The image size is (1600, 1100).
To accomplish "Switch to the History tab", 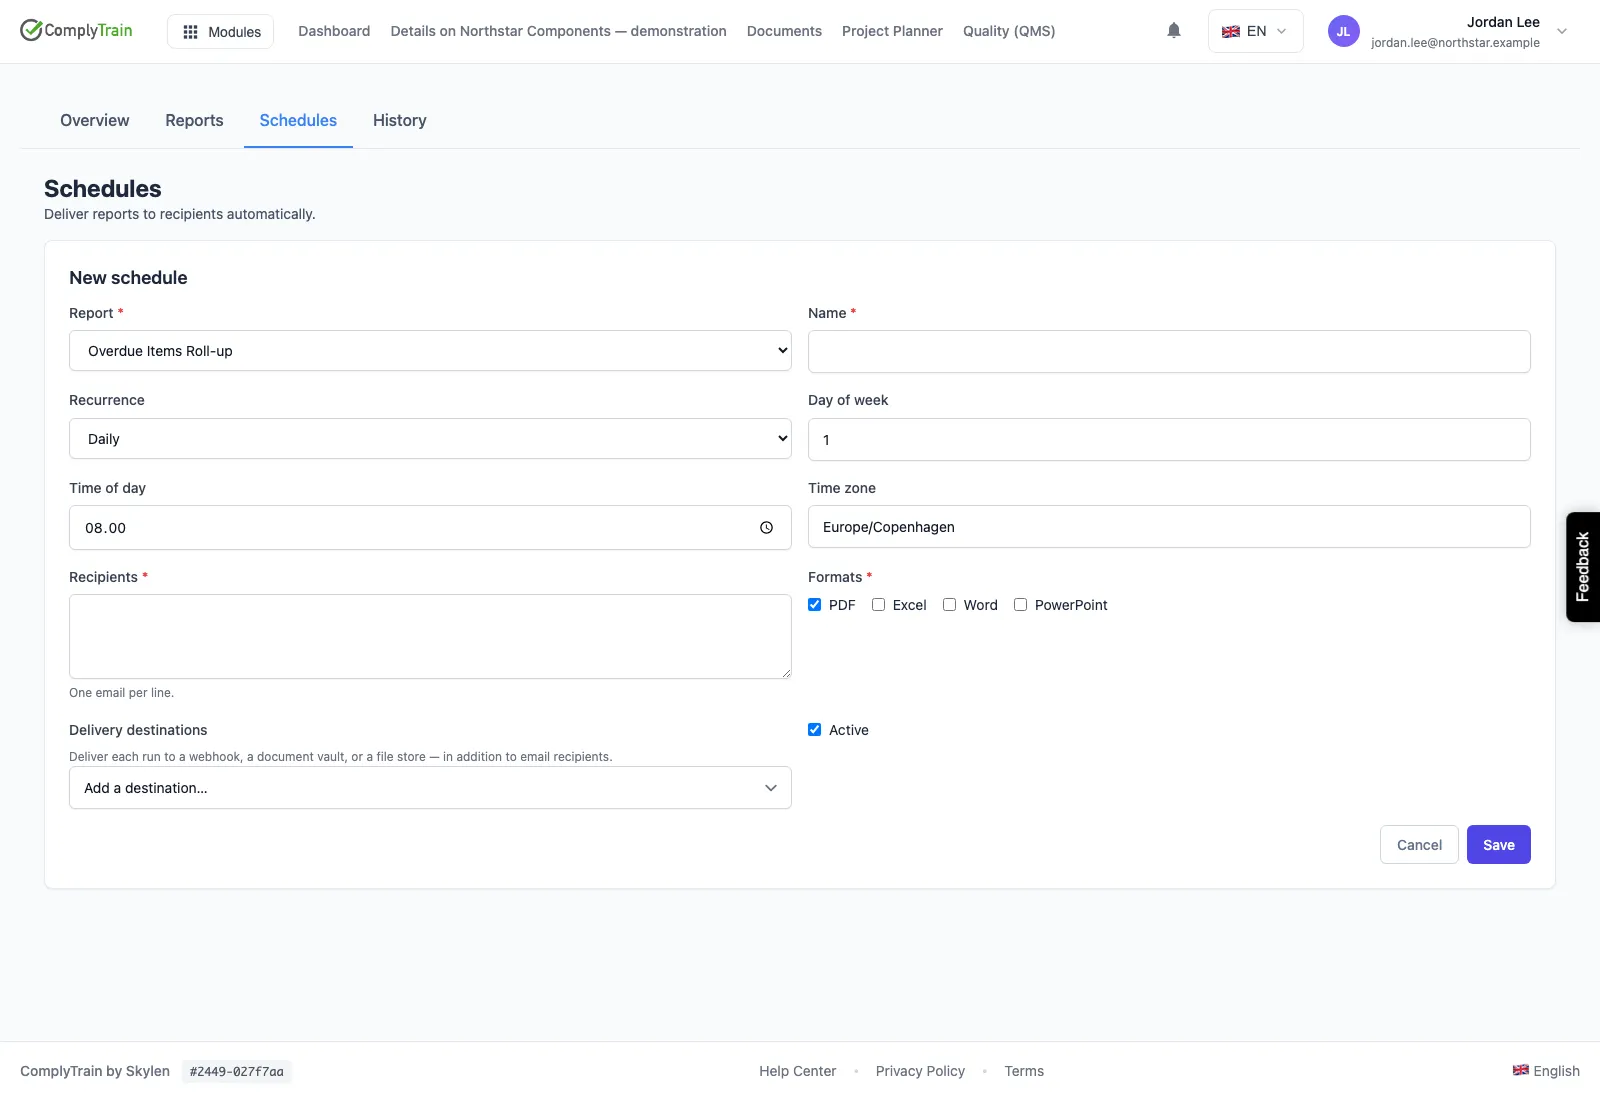I will tap(400, 121).
